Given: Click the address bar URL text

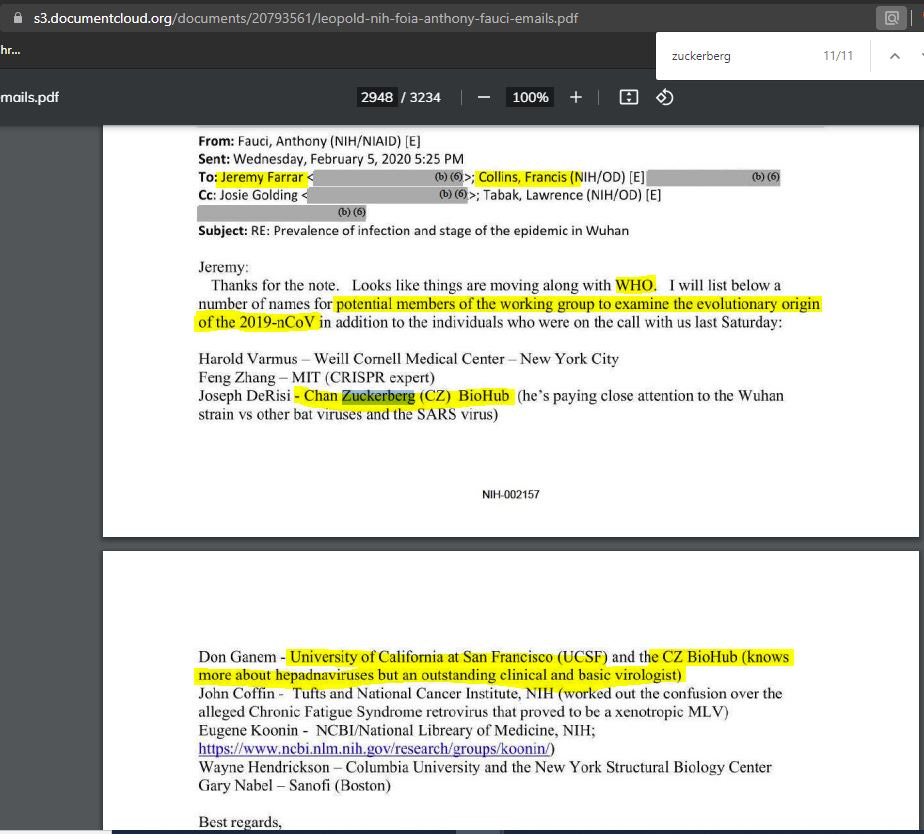Looking at the screenshot, I should (305, 18).
